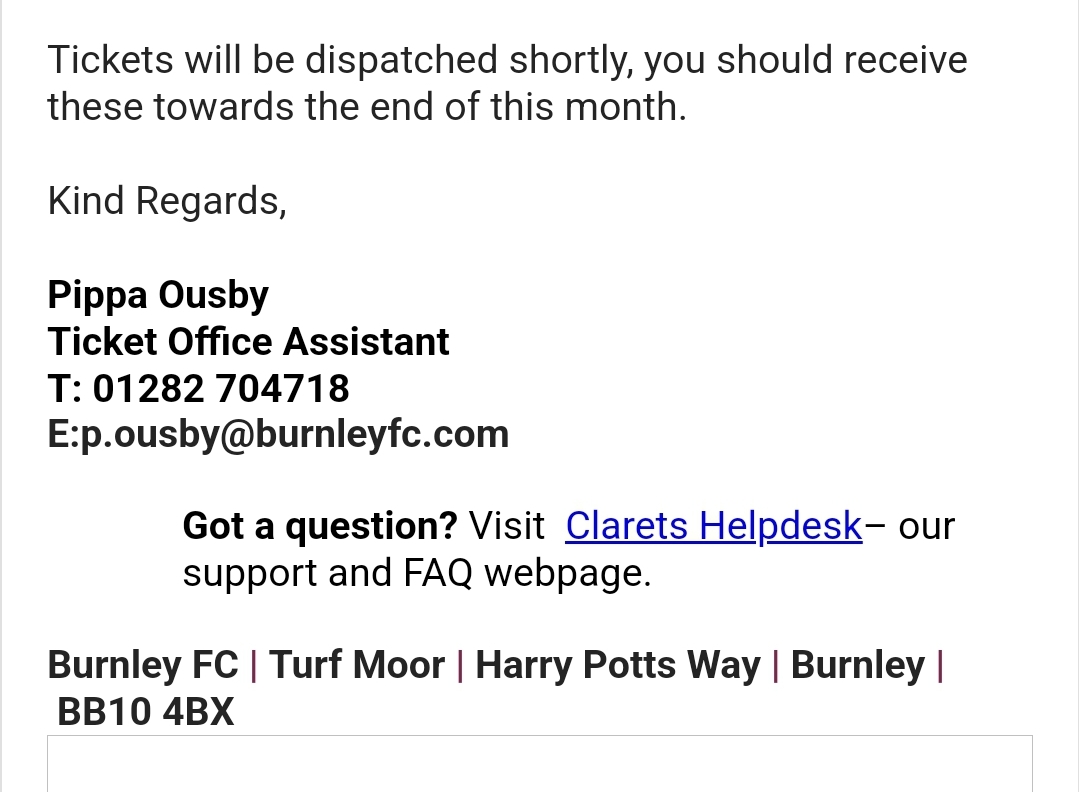Select the "Turf Moor" text in footer
The image size is (1079, 792).
point(357,665)
